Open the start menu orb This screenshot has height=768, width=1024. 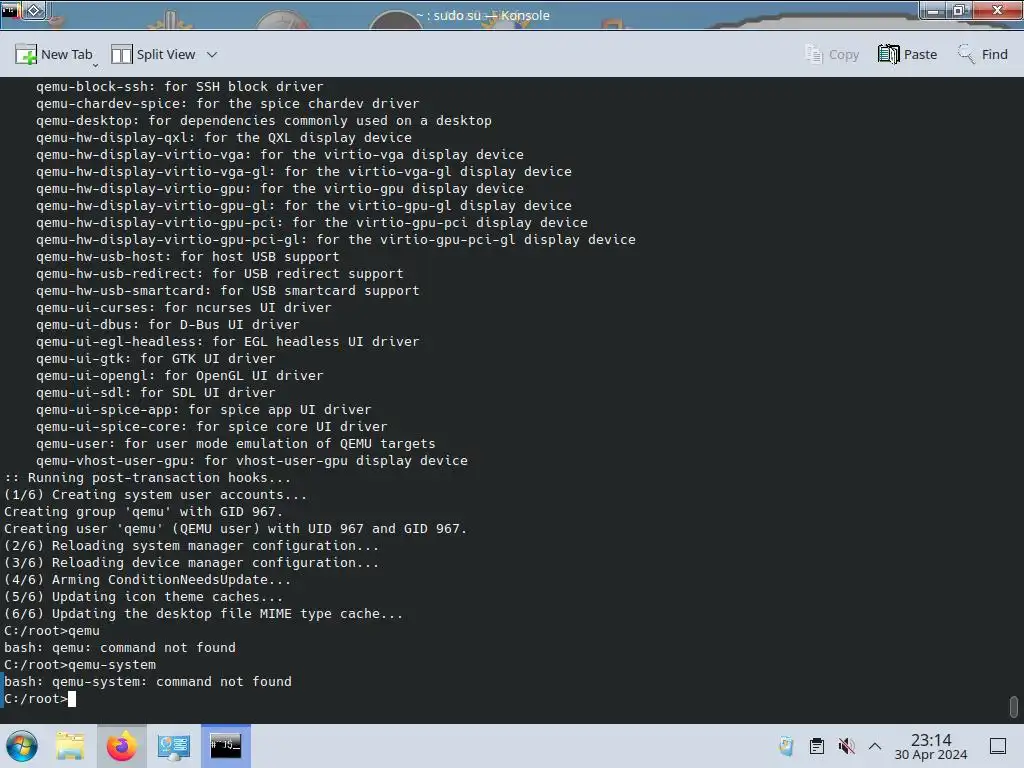point(22,746)
